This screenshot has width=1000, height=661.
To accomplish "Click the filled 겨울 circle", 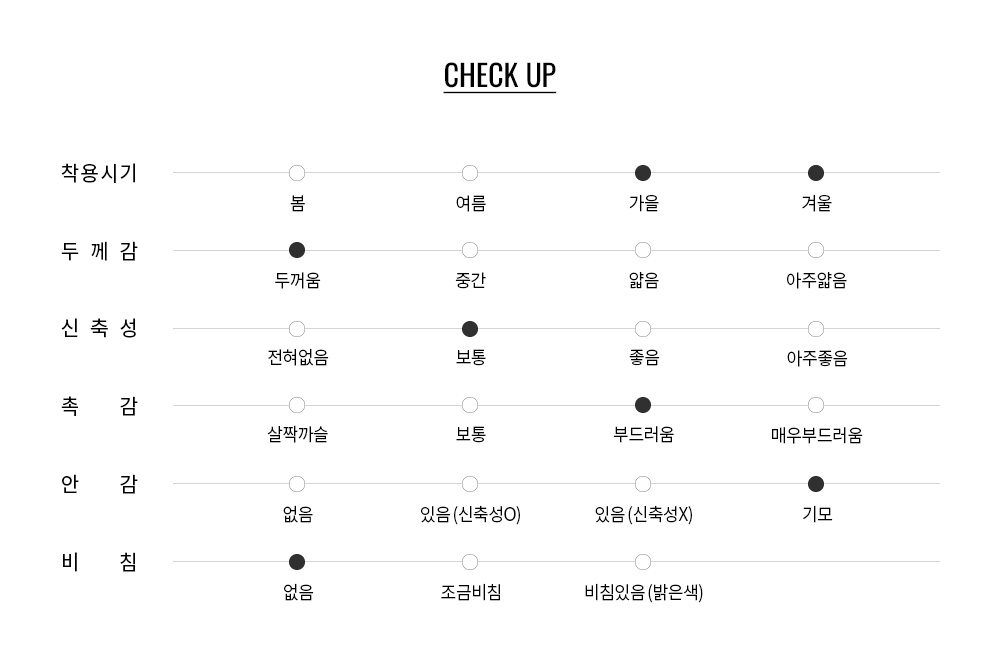I will point(816,173).
